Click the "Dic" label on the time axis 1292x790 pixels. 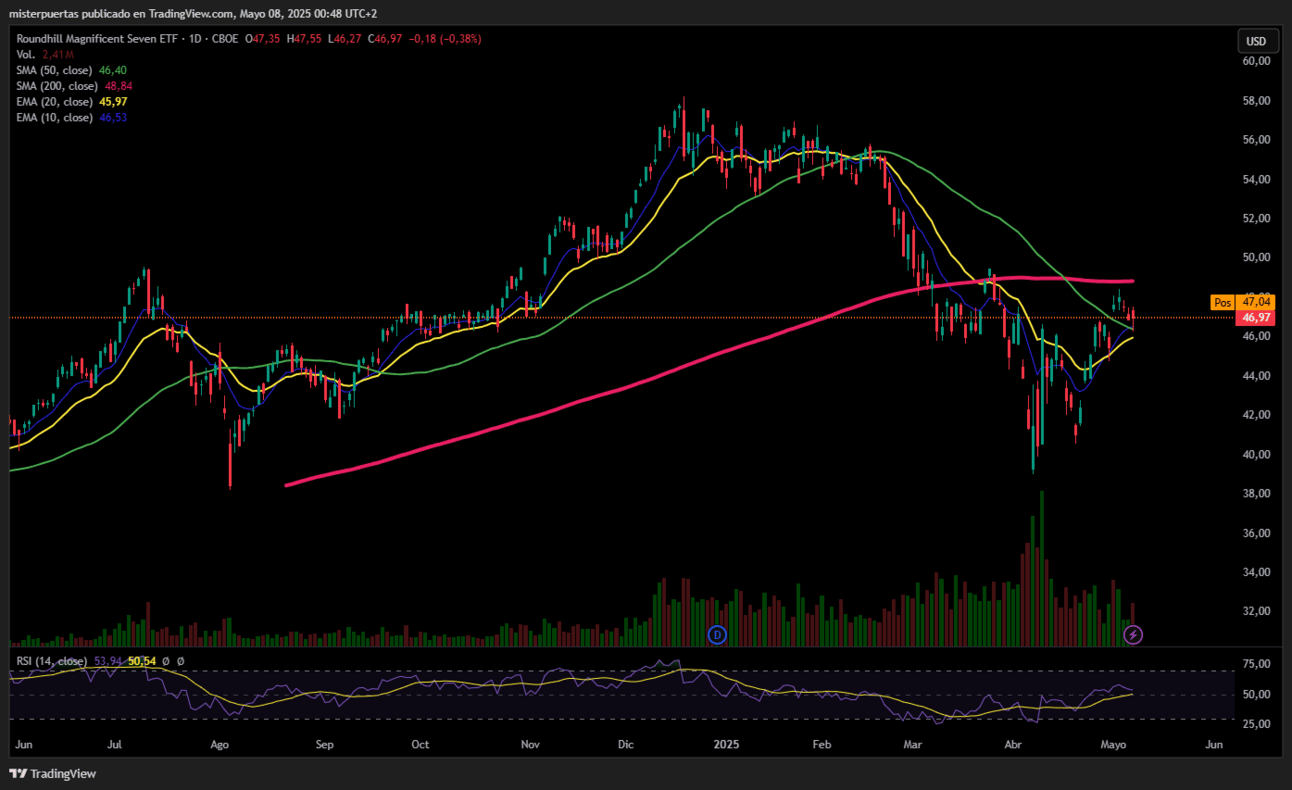(626, 745)
